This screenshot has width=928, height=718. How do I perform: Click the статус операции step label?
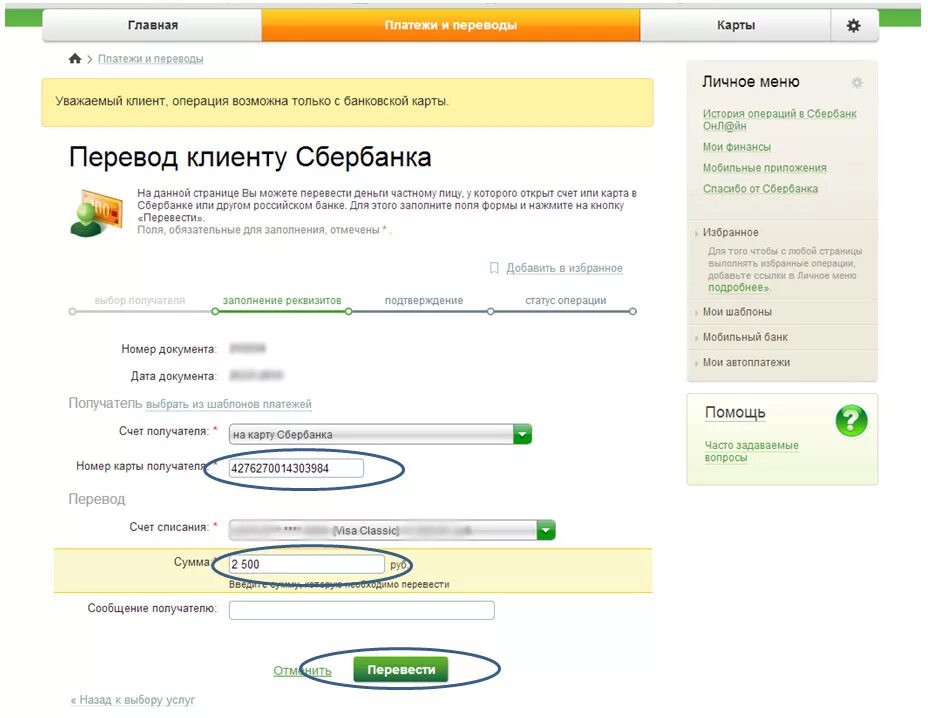565,301
